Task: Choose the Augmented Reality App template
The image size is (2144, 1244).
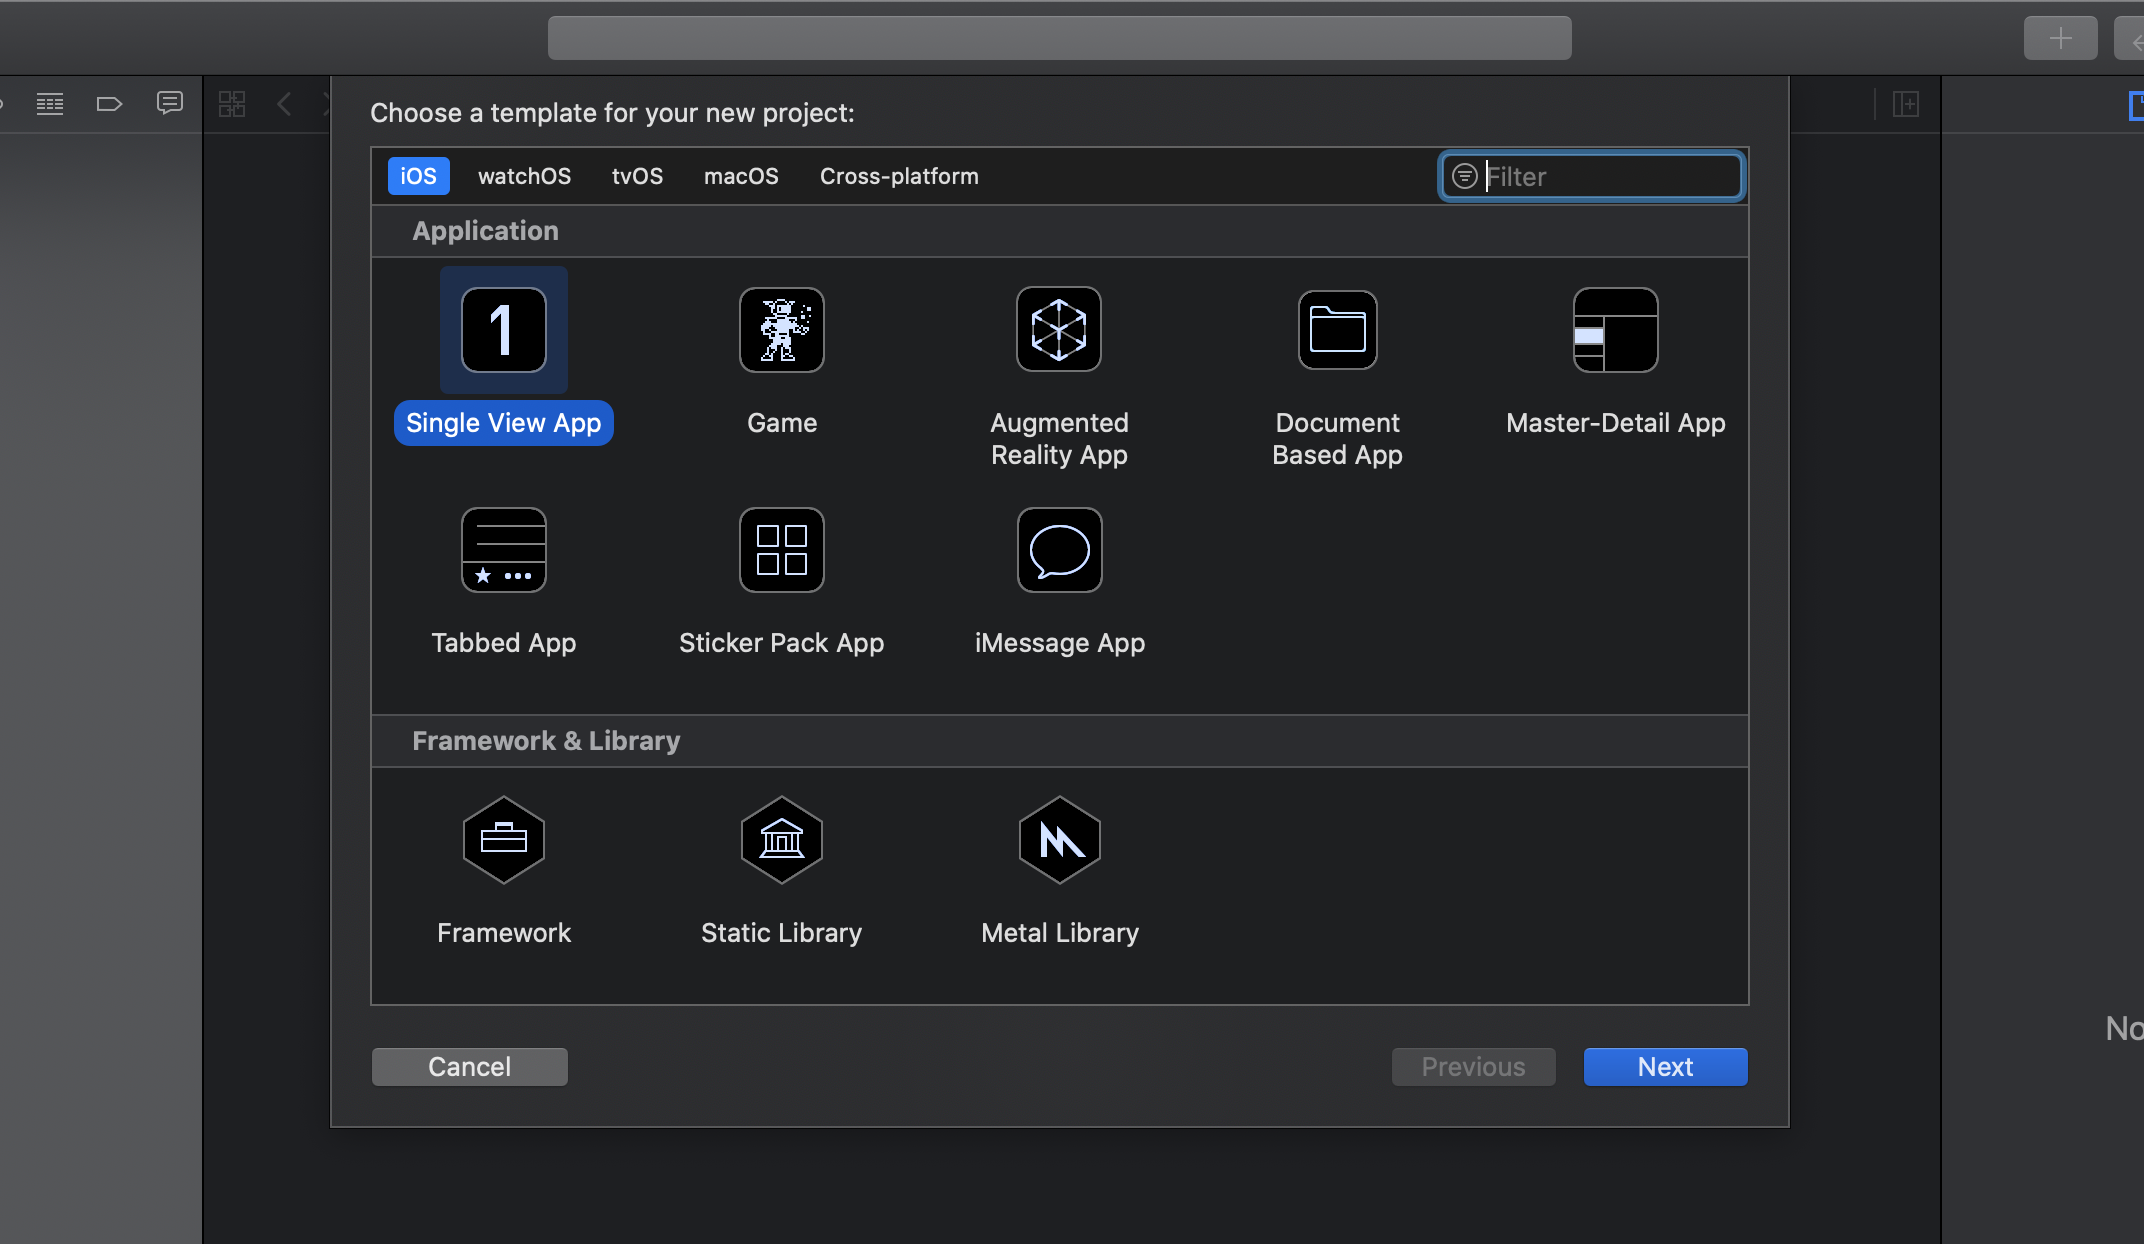Action: pos(1059,330)
